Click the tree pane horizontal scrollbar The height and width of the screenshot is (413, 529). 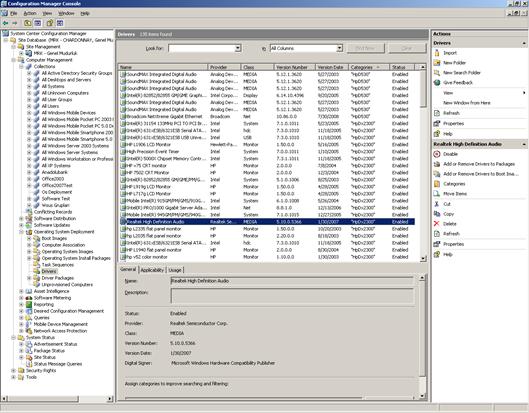(x=58, y=398)
